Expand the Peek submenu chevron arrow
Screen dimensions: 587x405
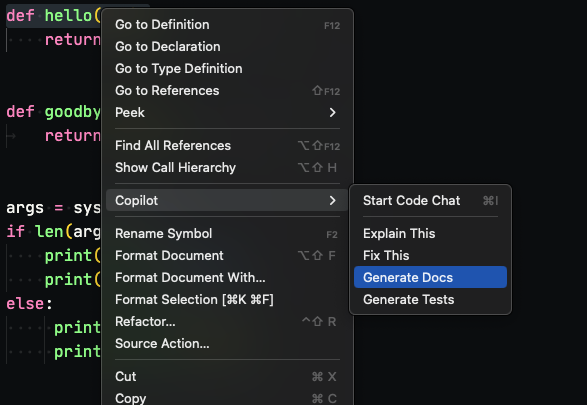(x=332, y=113)
